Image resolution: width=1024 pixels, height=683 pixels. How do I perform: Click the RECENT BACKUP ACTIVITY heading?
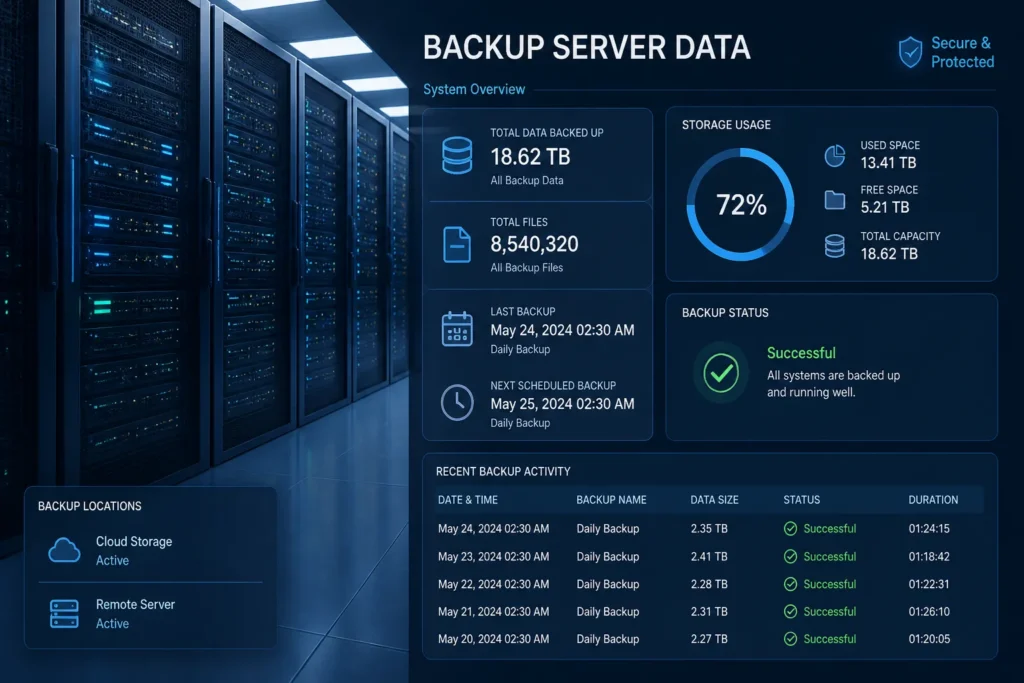pyautogui.click(x=503, y=471)
